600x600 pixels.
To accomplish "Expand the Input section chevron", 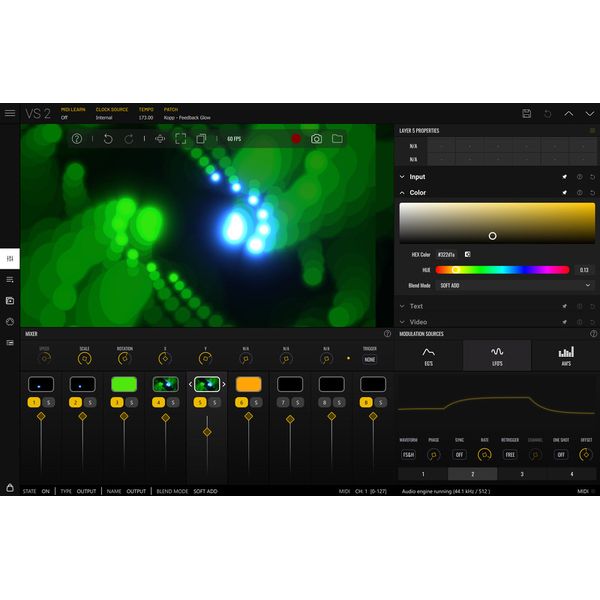I will pyautogui.click(x=402, y=177).
